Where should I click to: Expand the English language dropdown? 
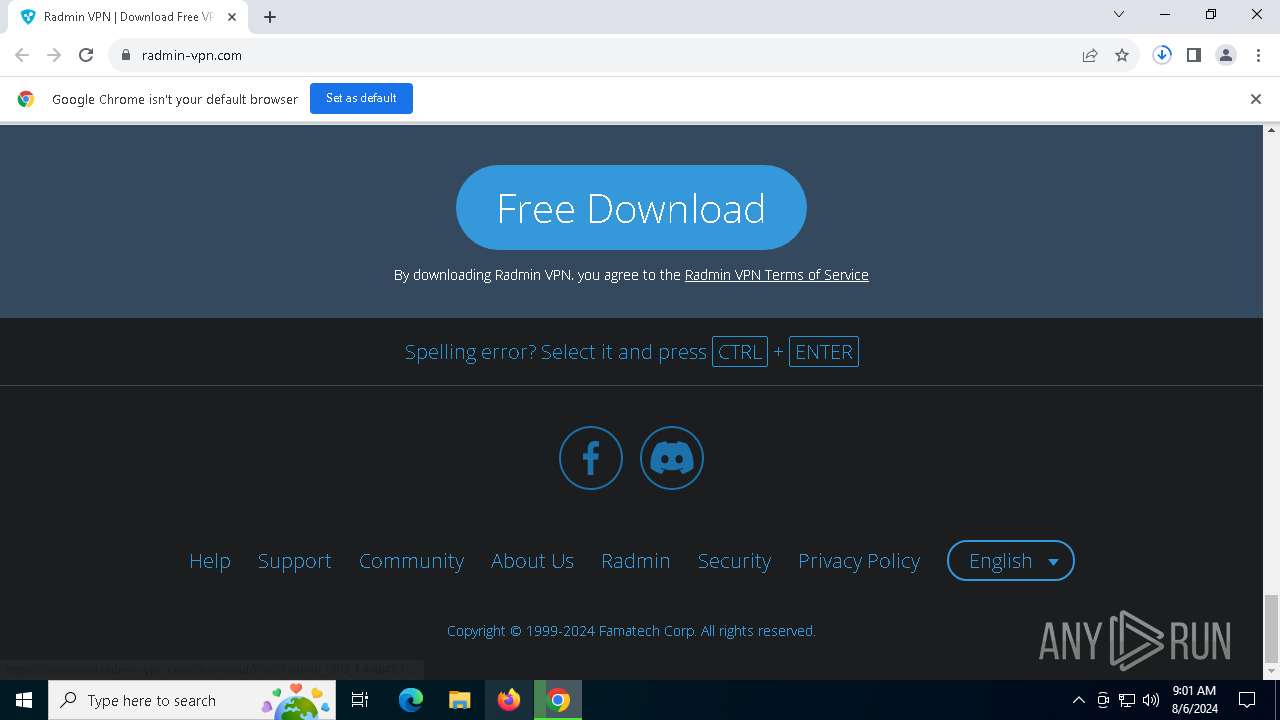pyautogui.click(x=1011, y=561)
